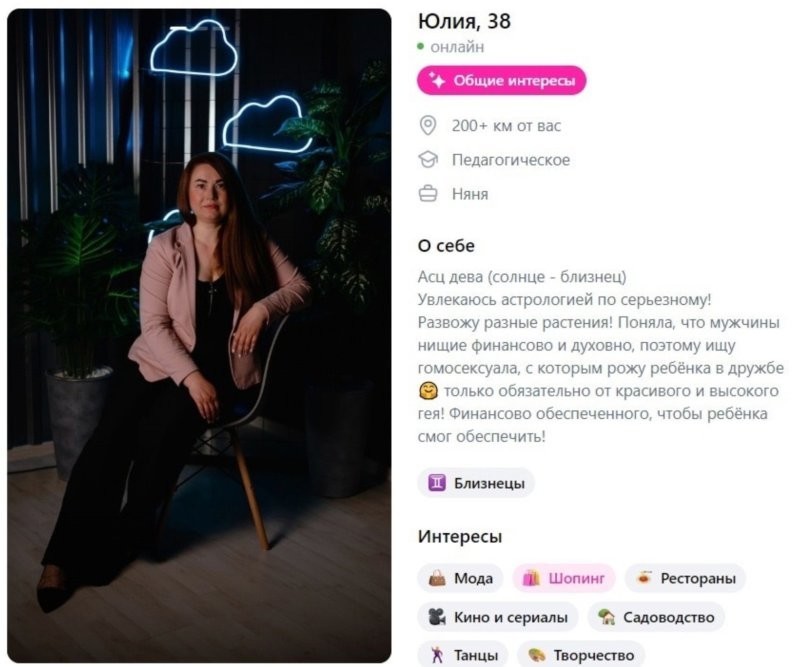Image resolution: width=800 pixels, height=667 pixels.
Task: Click the shopping bags icon beside Шопинг
Action: (x=531, y=578)
